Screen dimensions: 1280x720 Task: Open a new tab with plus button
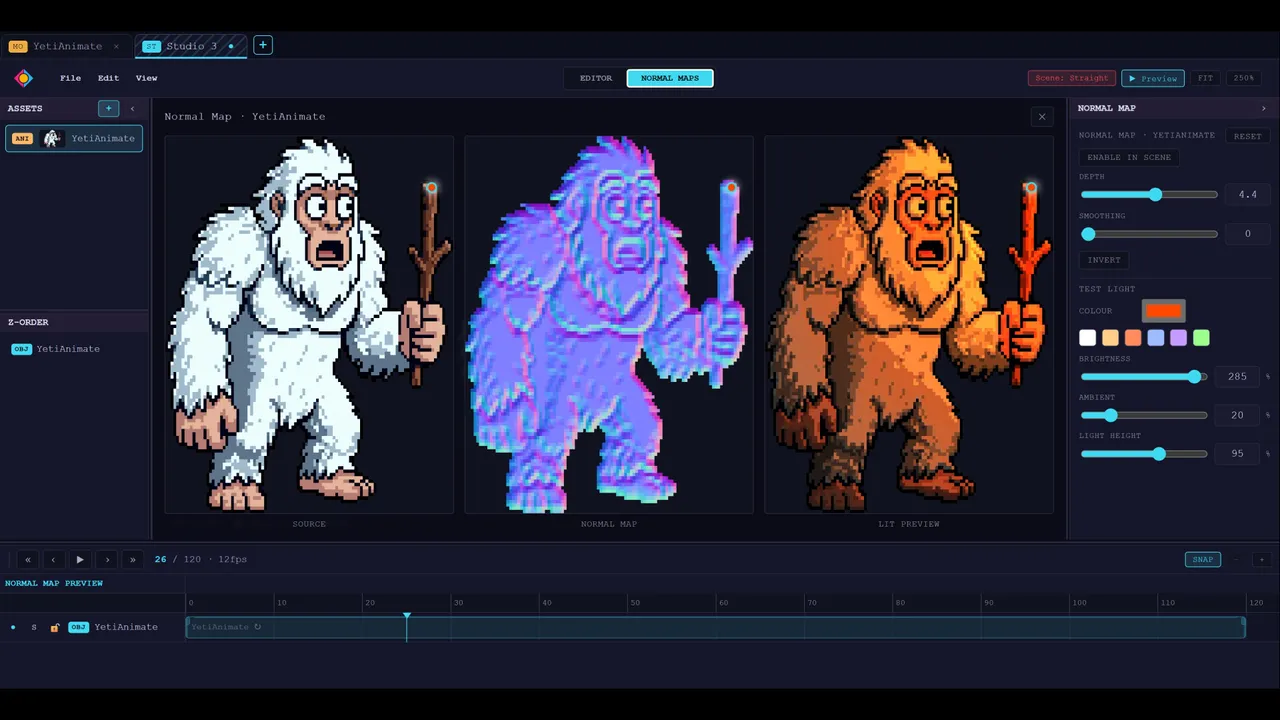pyautogui.click(x=263, y=45)
